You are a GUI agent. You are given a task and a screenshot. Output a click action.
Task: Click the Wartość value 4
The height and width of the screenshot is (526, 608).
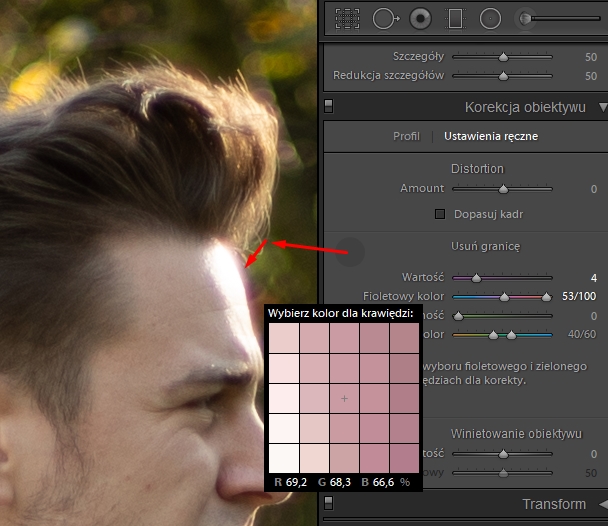pos(594,278)
